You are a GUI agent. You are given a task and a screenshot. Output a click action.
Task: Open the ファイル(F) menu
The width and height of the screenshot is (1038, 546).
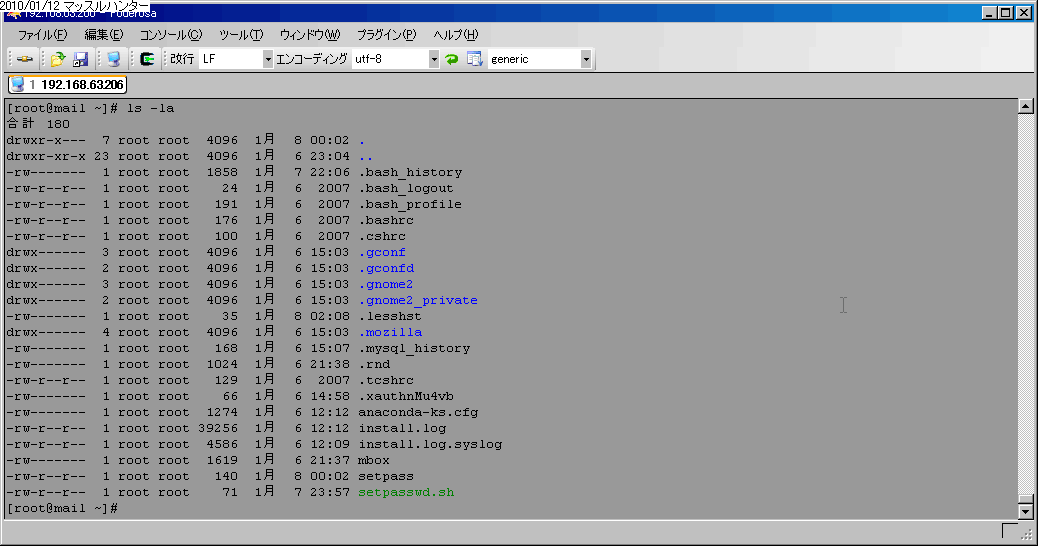pyautogui.click(x=42, y=34)
